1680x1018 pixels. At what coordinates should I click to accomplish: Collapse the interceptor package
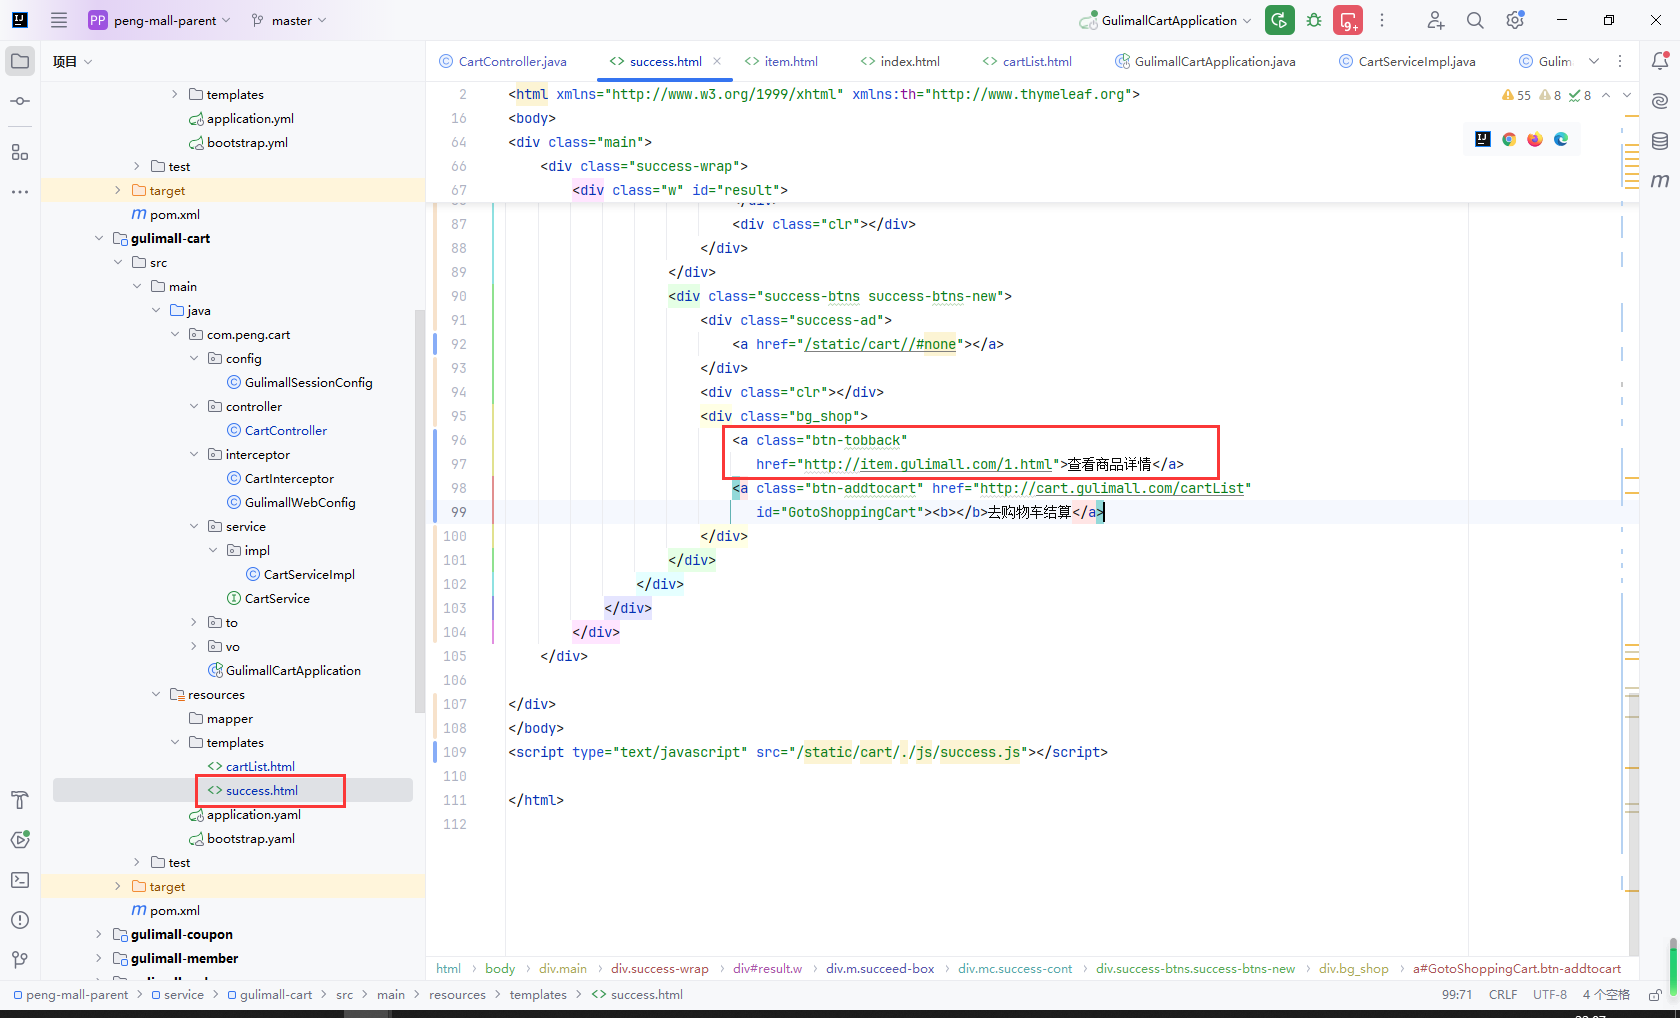[x=194, y=455]
